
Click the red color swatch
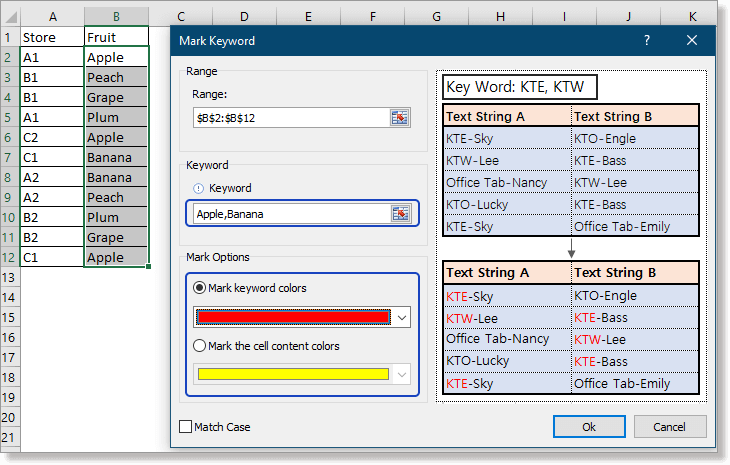tap(292, 317)
